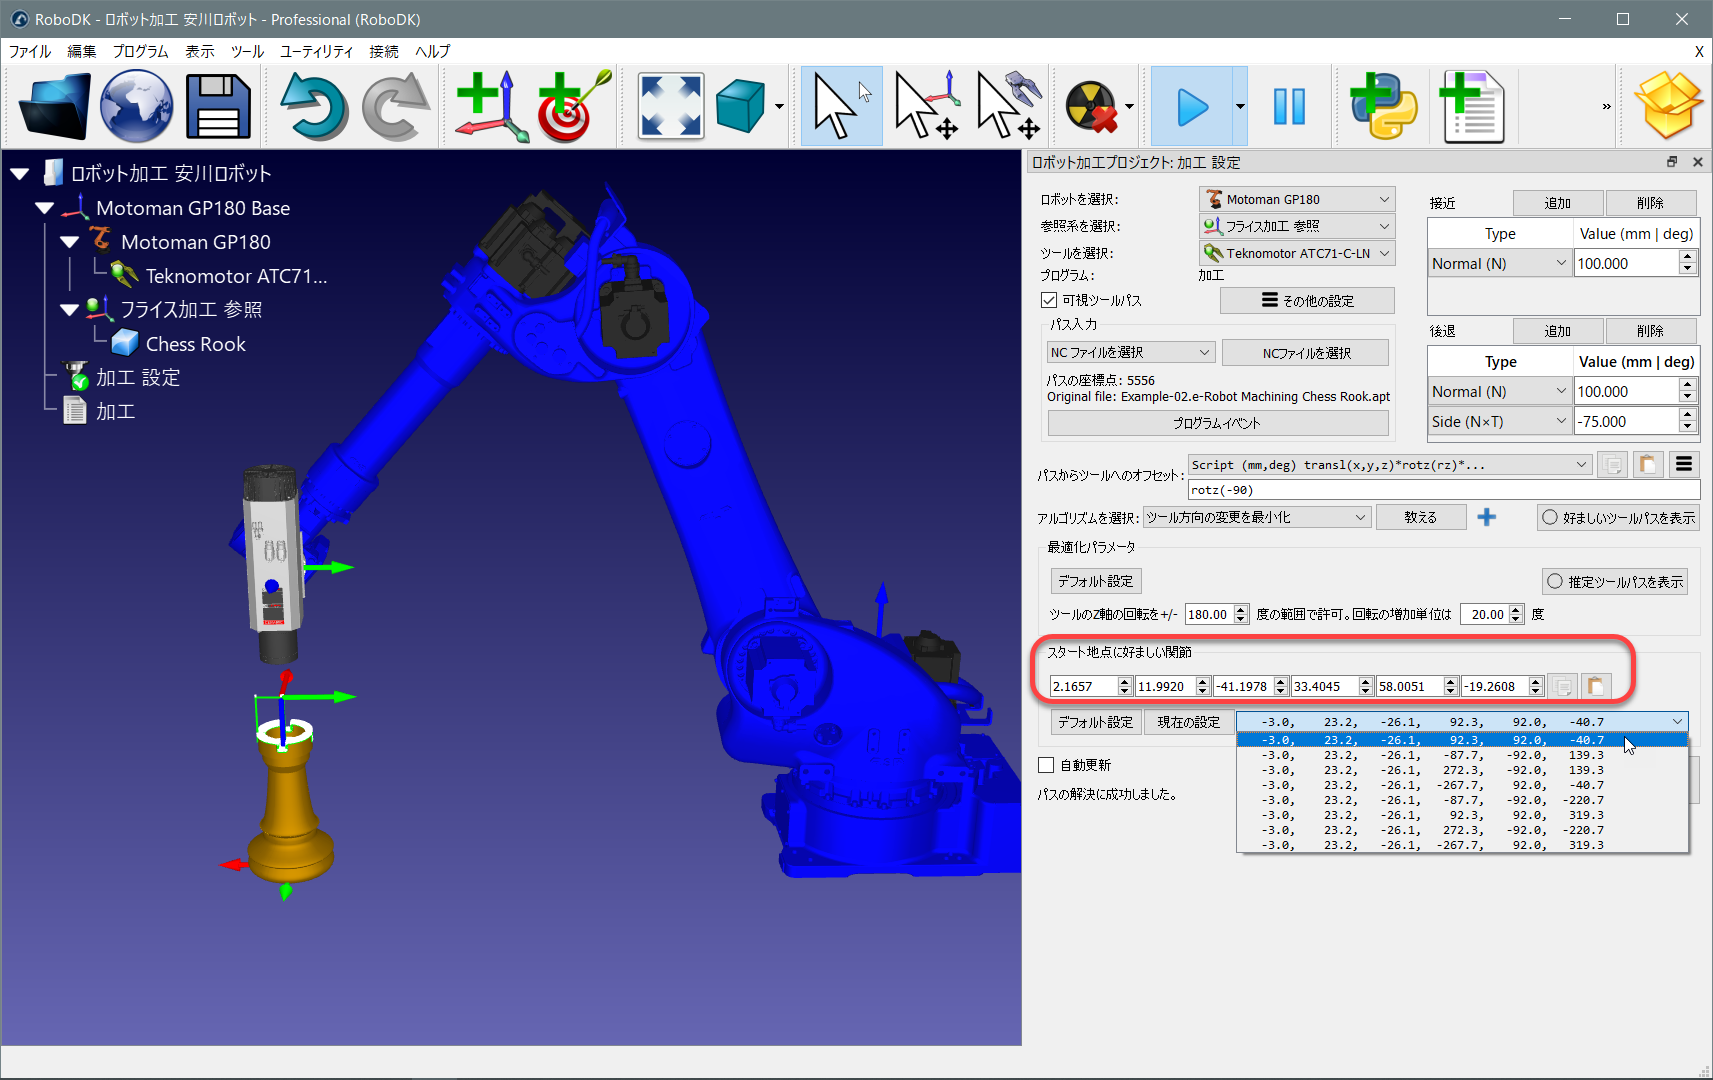Click 現在の設定 button

[x=1188, y=722]
